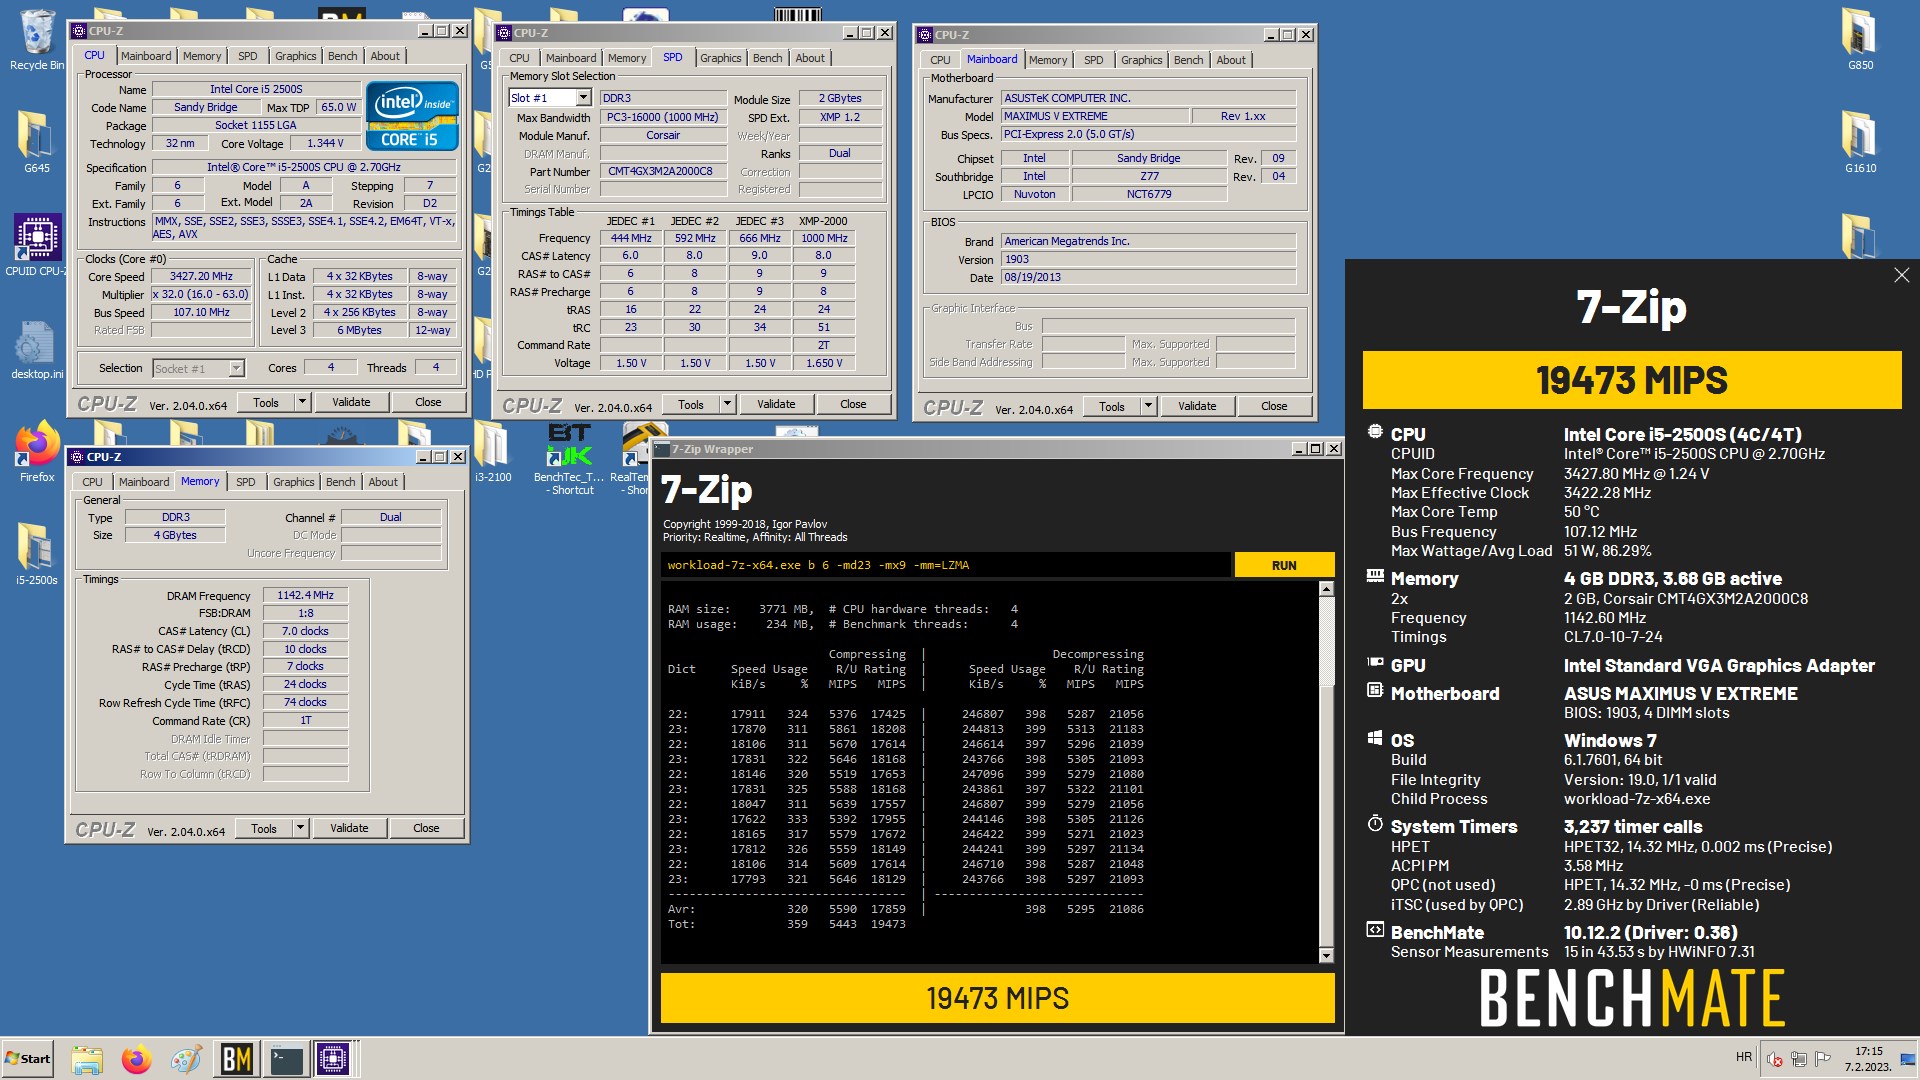Click the network tray icon

click(x=1799, y=1059)
